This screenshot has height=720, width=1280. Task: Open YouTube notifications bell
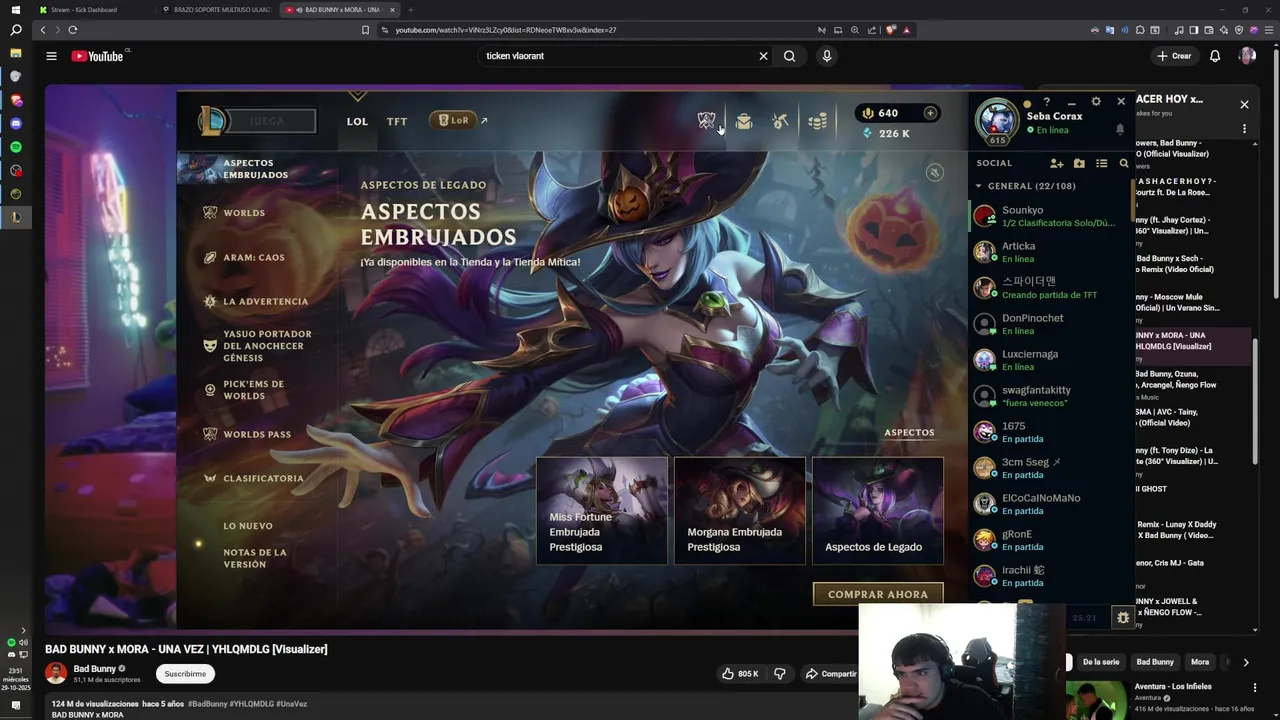point(1215,56)
